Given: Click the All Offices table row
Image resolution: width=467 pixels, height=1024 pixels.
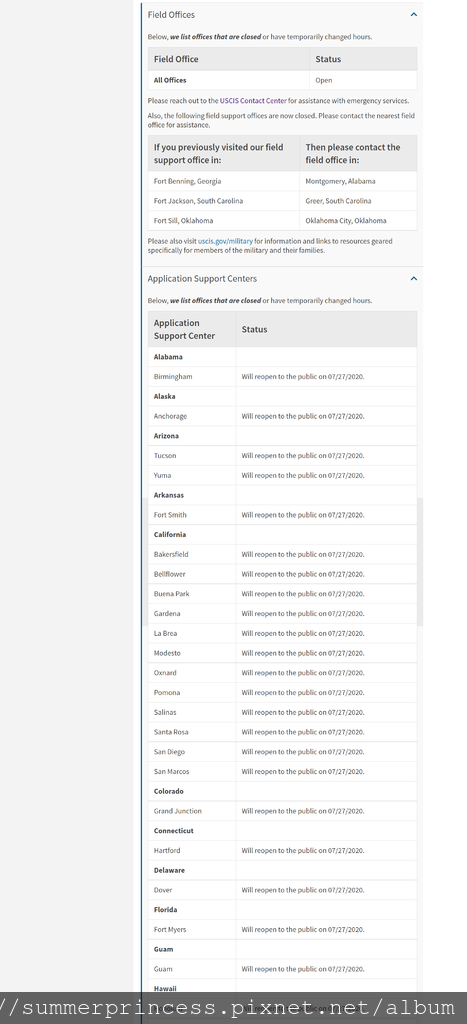Looking at the screenshot, I should pos(282,80).
